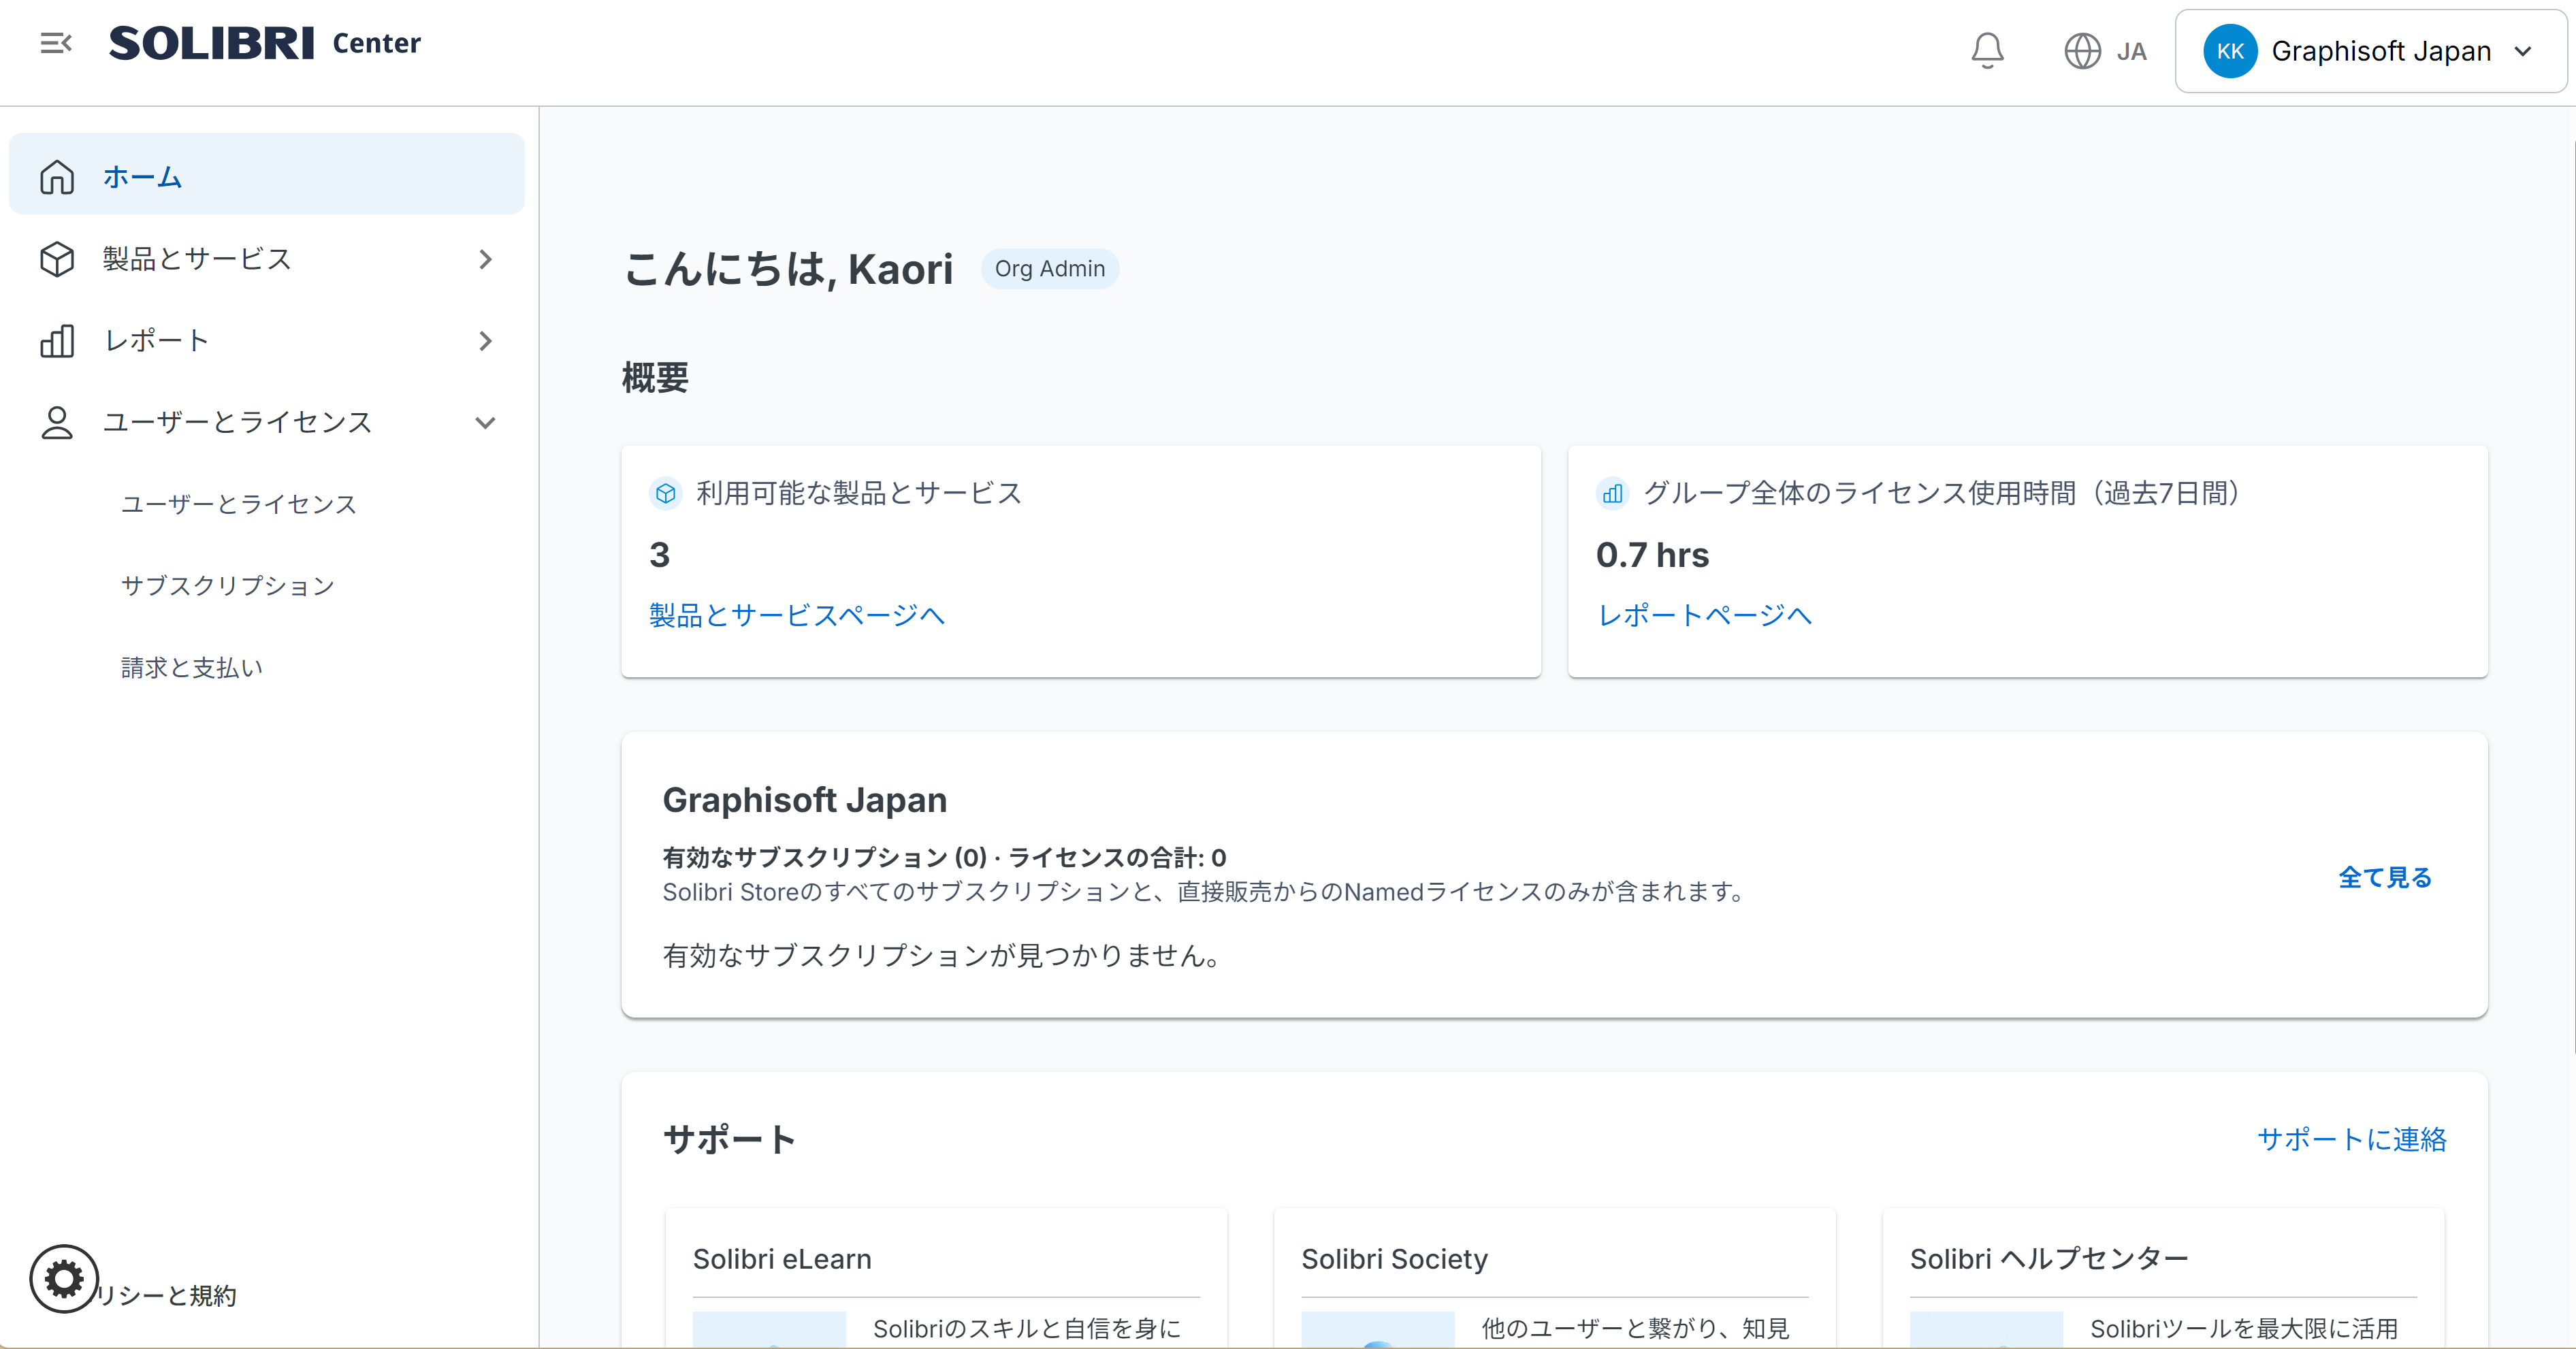Click the 利用可能な製品とサービス card title
The width and height of the screenshot is (2576, 1349).
859,493
